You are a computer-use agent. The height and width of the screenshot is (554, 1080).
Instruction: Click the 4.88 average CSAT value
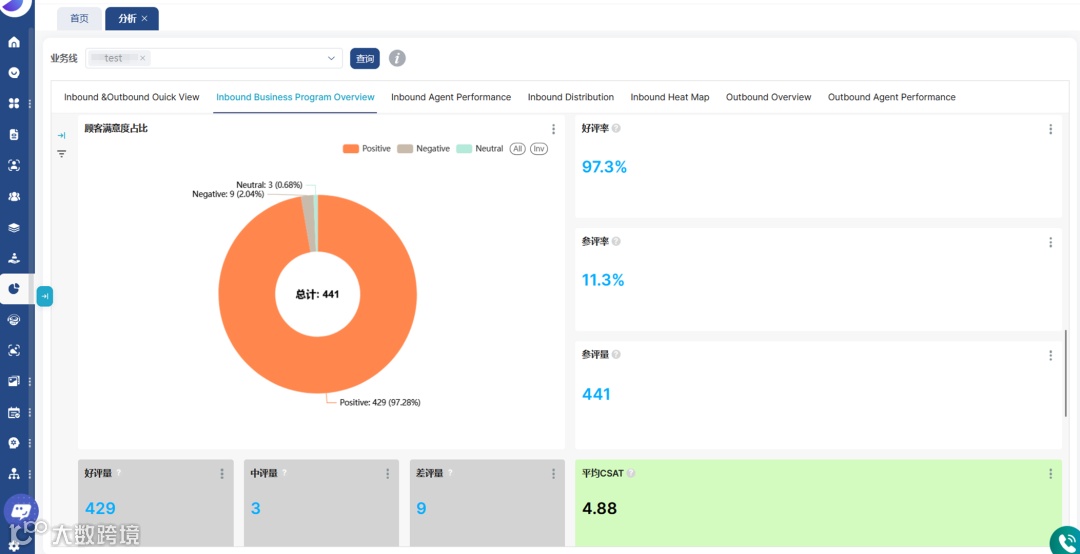click(x=599, y=509)
